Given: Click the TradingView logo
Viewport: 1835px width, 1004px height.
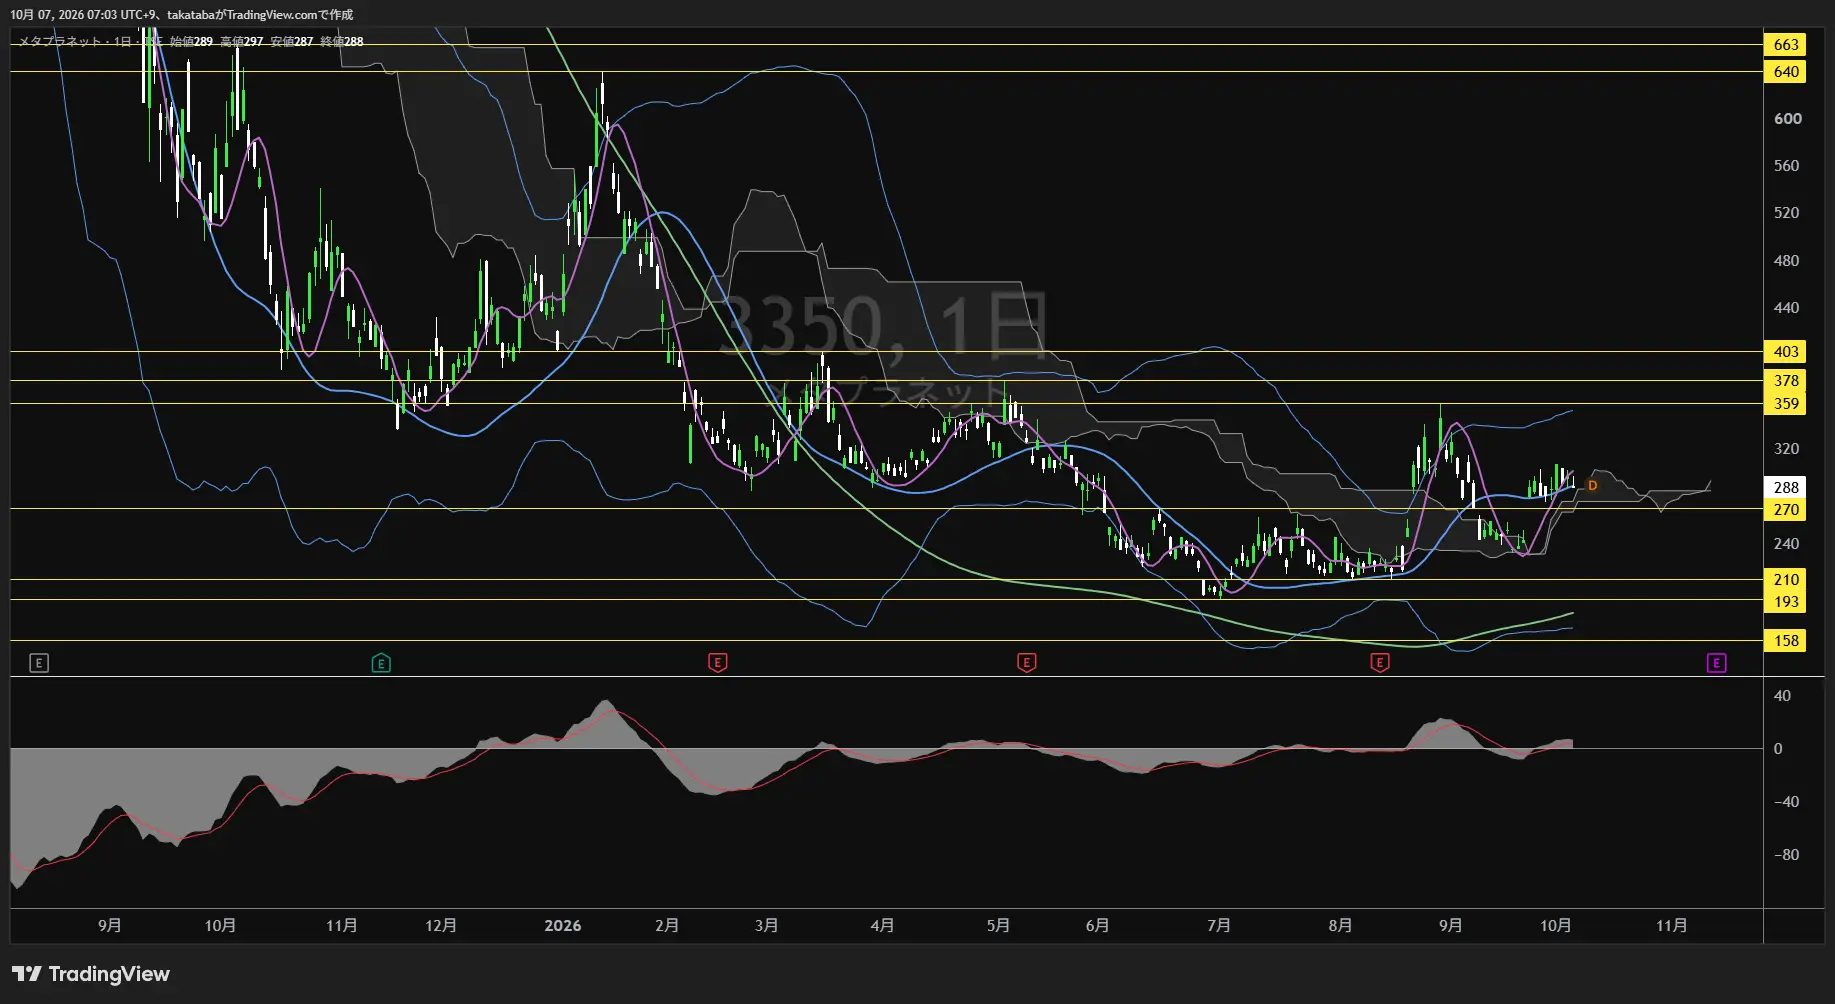Looking at the screenshot, I should click(91, 974).
